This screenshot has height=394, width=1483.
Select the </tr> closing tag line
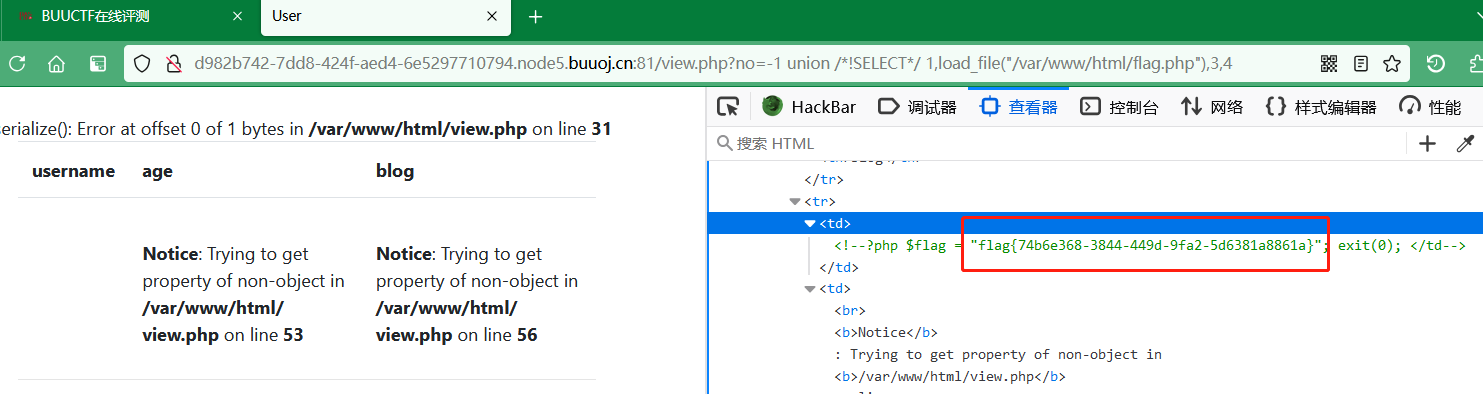point(824,180)
